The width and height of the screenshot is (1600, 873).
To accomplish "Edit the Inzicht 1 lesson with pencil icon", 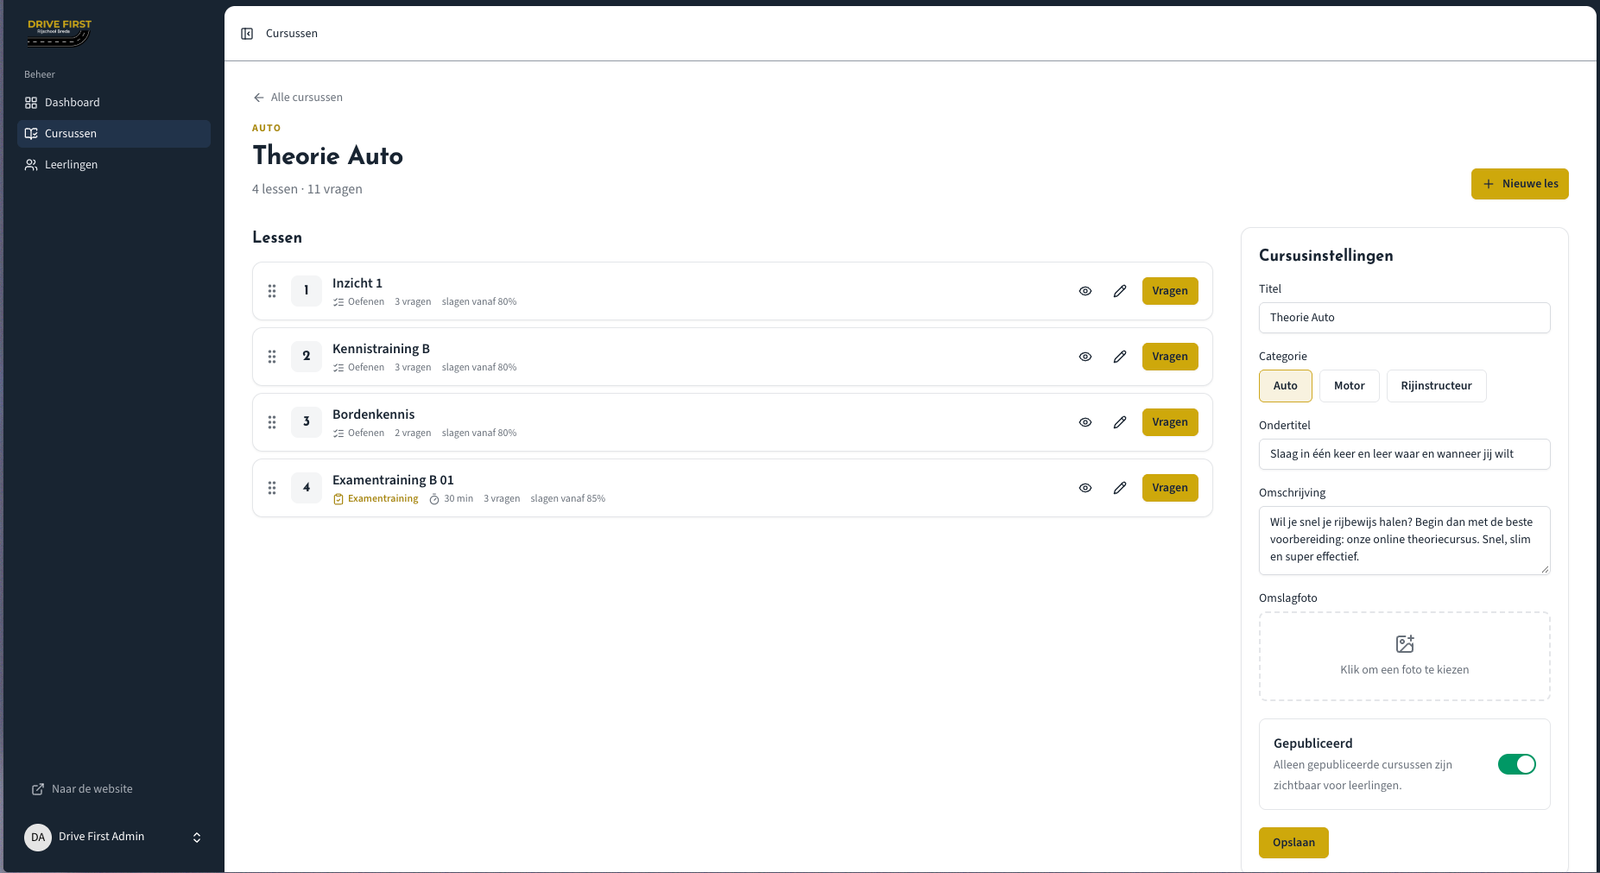I will (1120, 291).
